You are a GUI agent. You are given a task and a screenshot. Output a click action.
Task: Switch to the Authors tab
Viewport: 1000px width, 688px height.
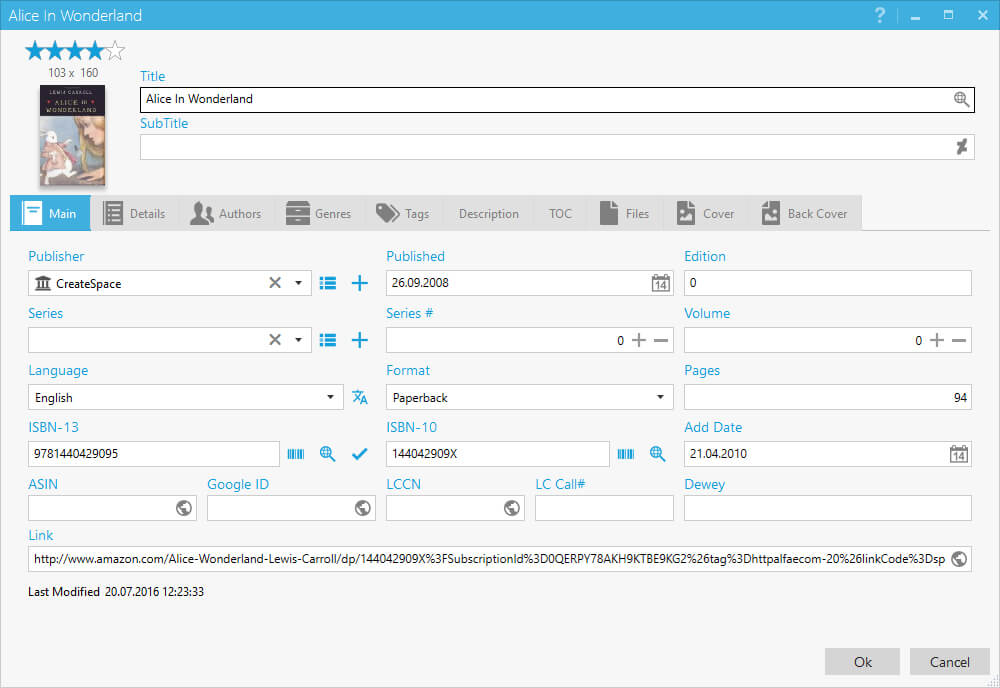pyautogui.click(x=226, y=213)
